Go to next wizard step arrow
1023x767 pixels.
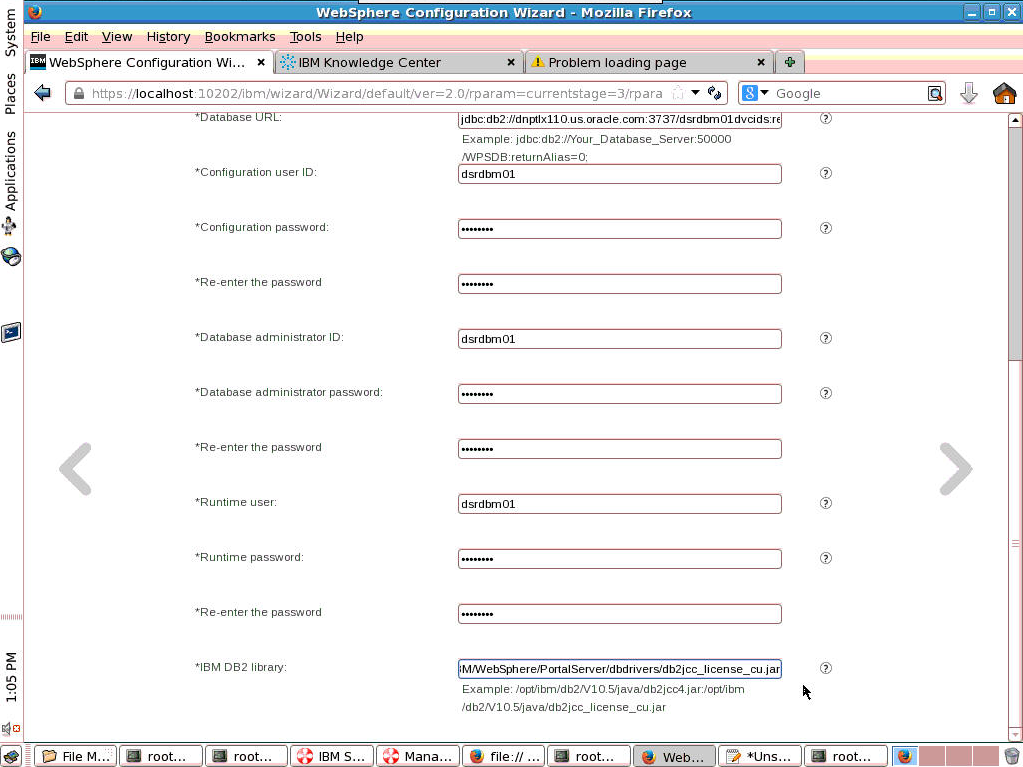tap(956, 469)
